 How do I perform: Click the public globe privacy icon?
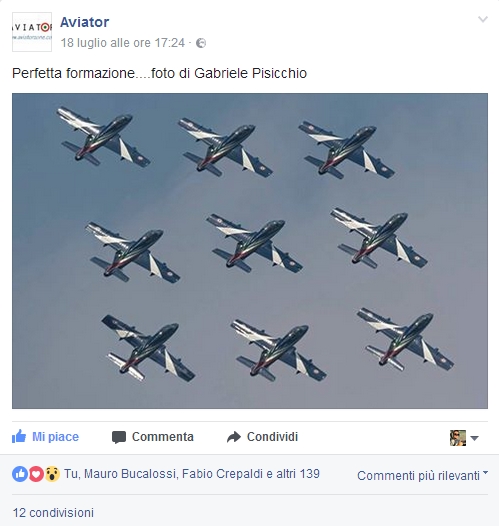201,43
